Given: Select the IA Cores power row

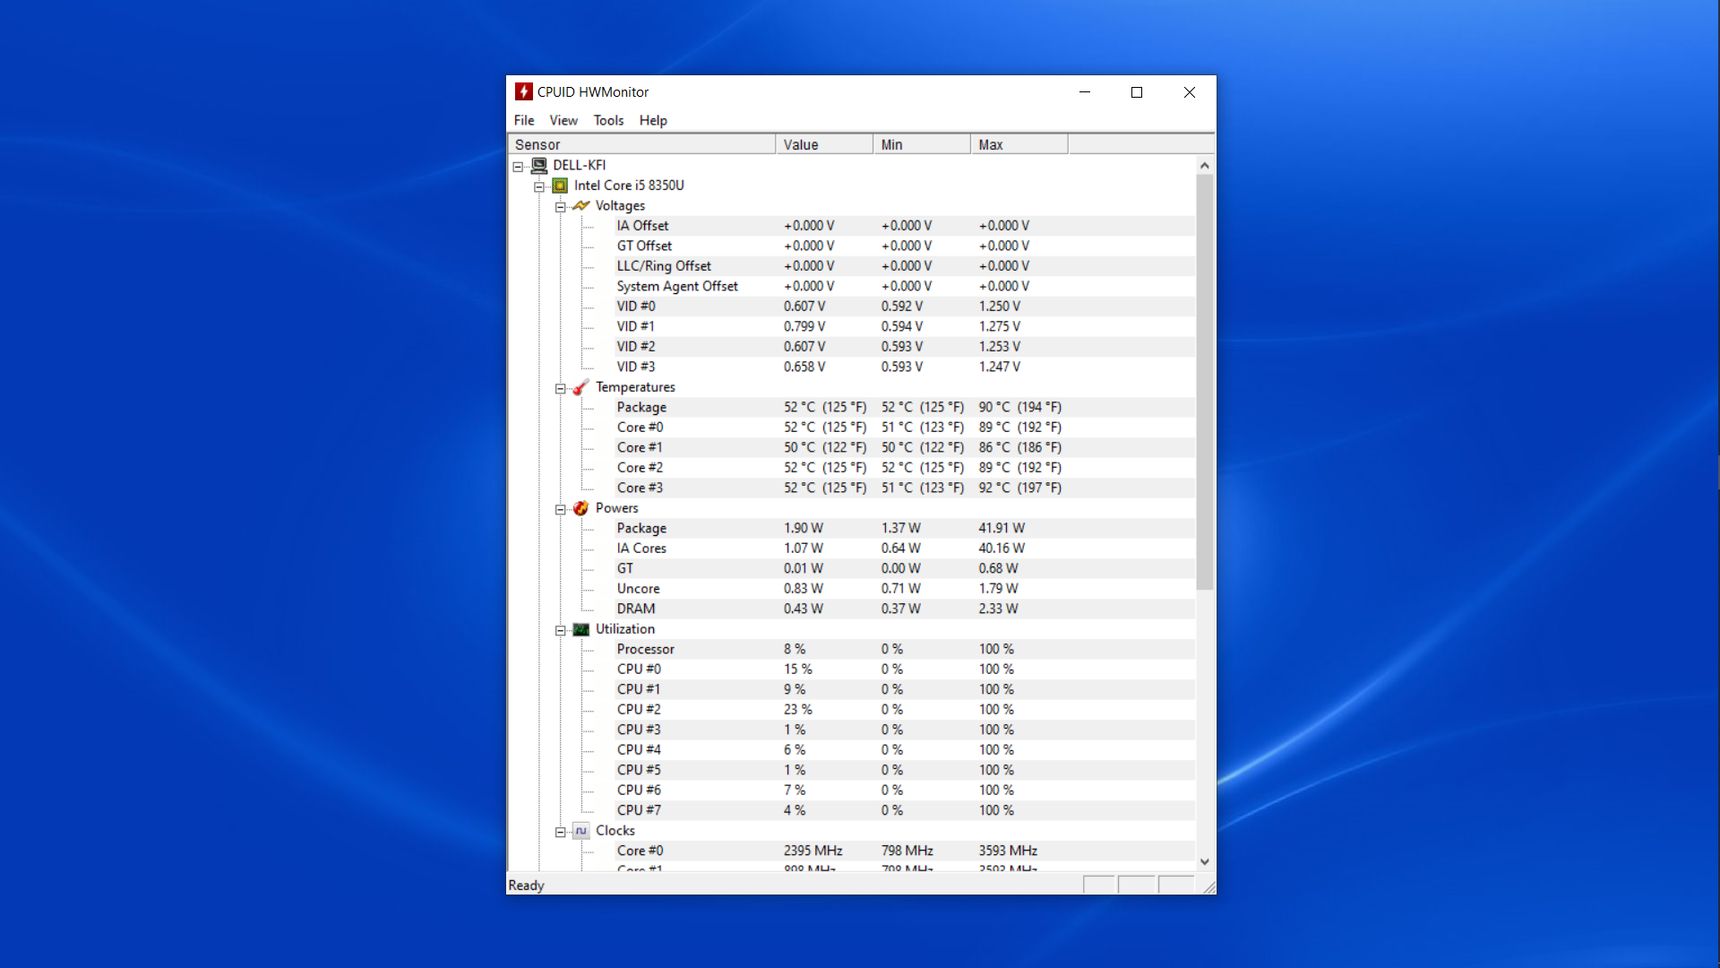Looking at the screenshot, I should [x=904, y=548].
